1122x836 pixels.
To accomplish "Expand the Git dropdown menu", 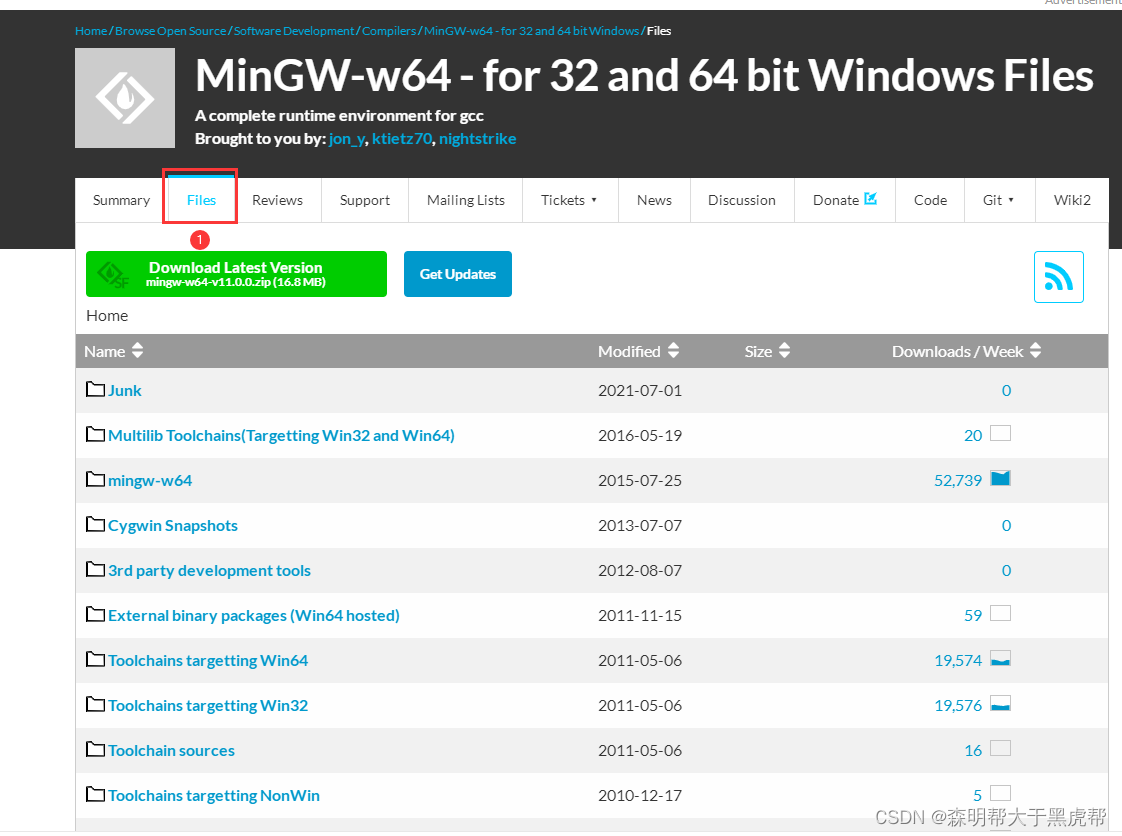I will click(999, 200).
